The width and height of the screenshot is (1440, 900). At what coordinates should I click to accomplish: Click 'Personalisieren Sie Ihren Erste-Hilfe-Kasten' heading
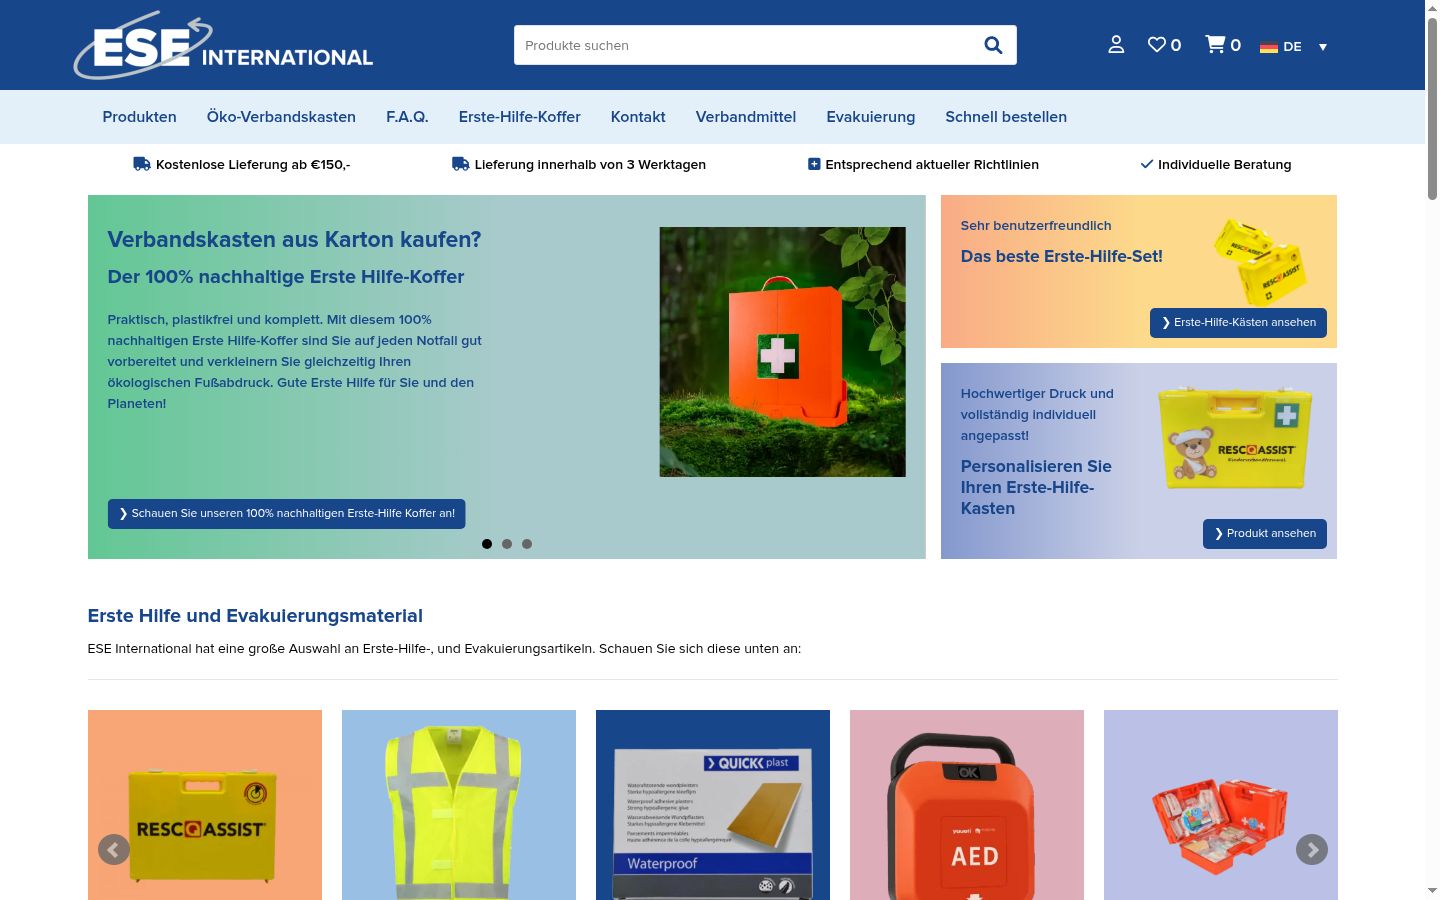tap(1036, 487)
